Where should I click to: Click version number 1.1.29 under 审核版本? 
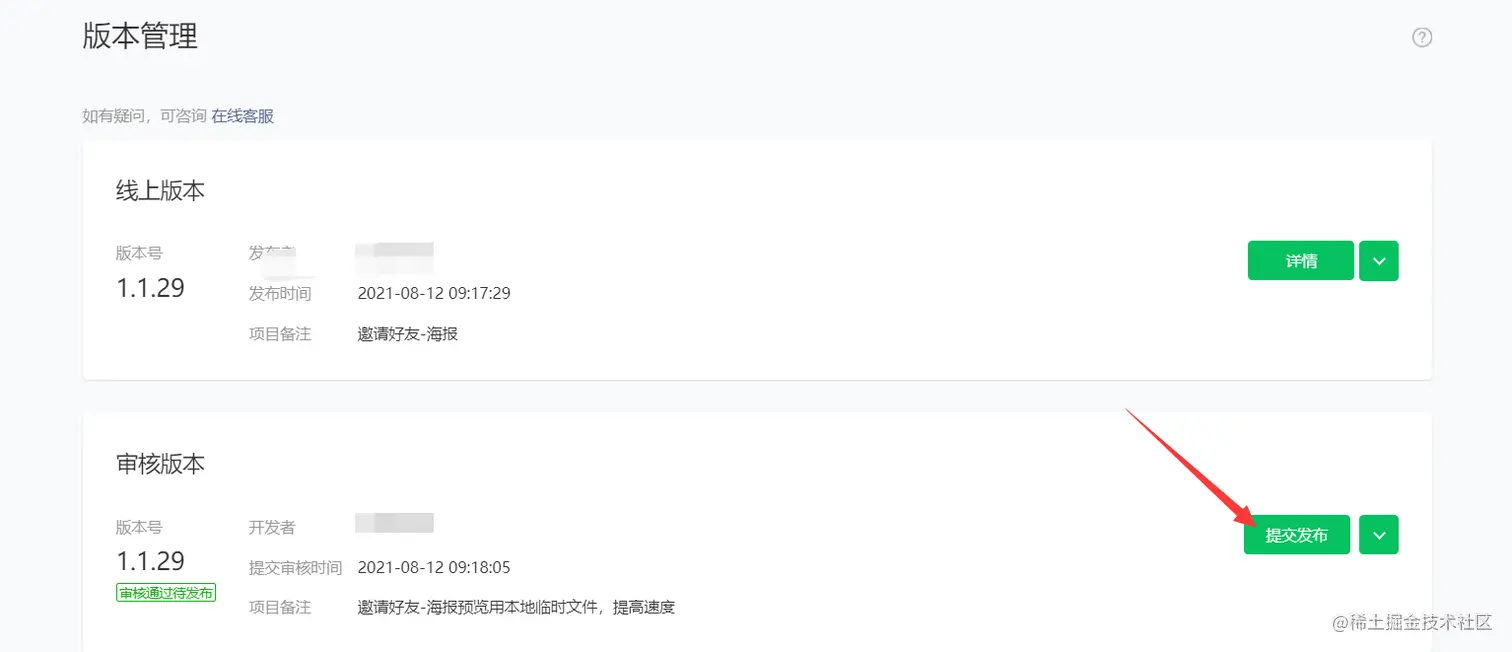point(150,560)
